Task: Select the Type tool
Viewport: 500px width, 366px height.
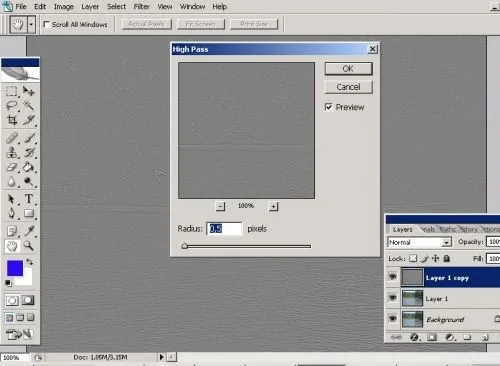Action: click(x=28, y=199)
